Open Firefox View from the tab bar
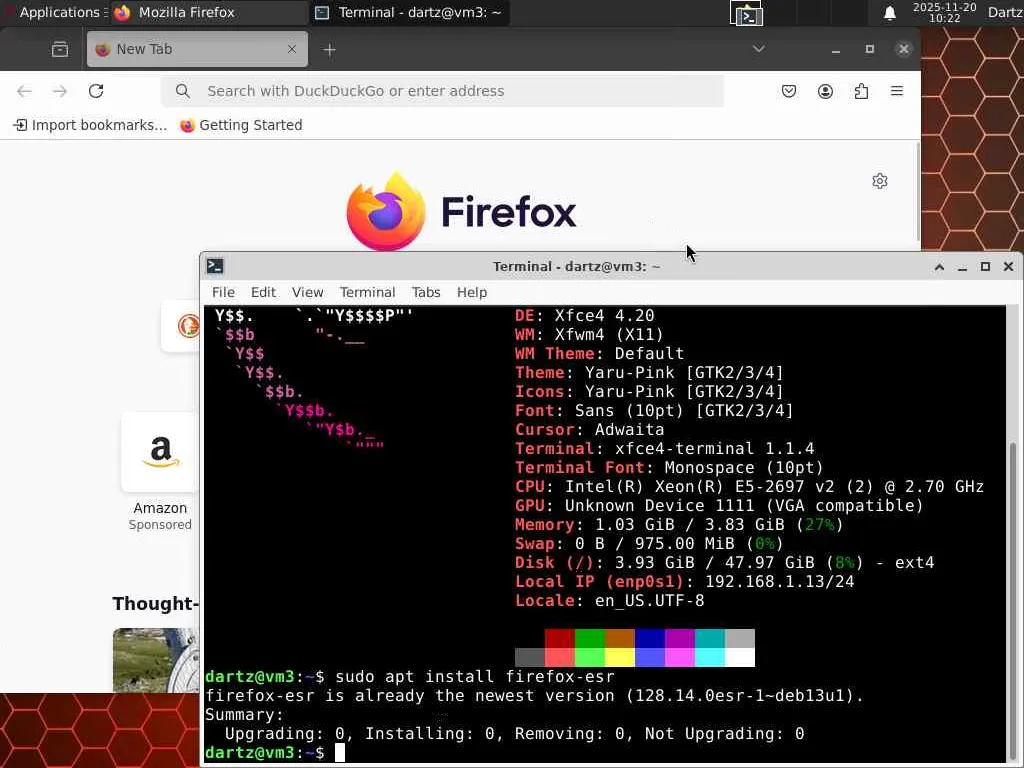This screenshot has width=1024, height=768. (x=59, y=49)
